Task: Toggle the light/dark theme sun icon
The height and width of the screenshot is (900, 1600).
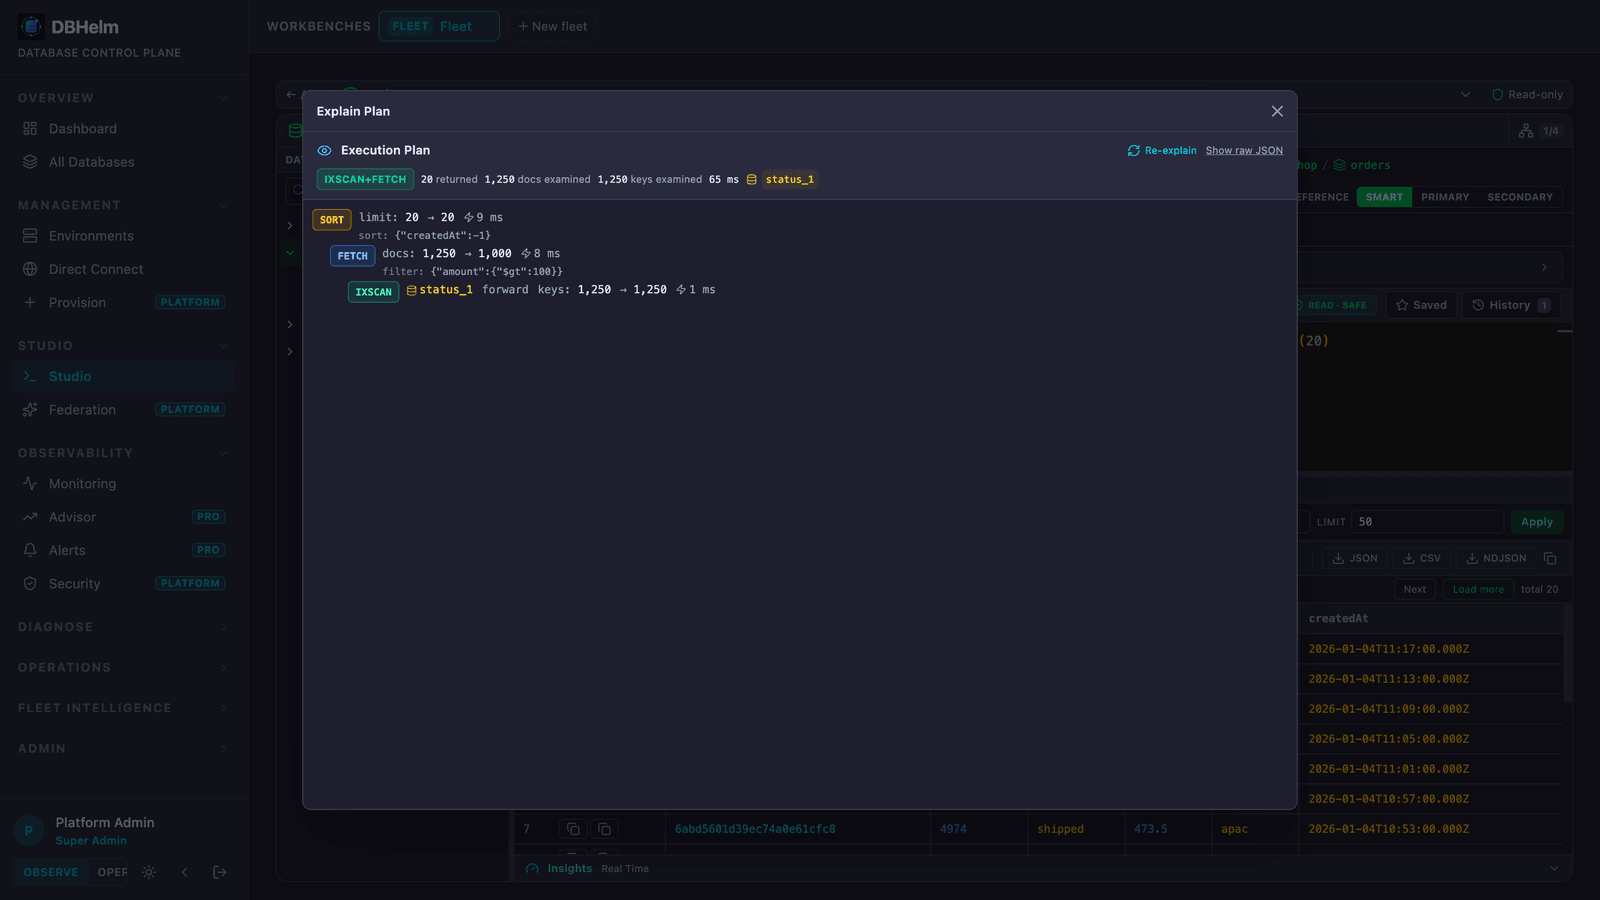Action: pyautogui.click(x=149, y=872)
